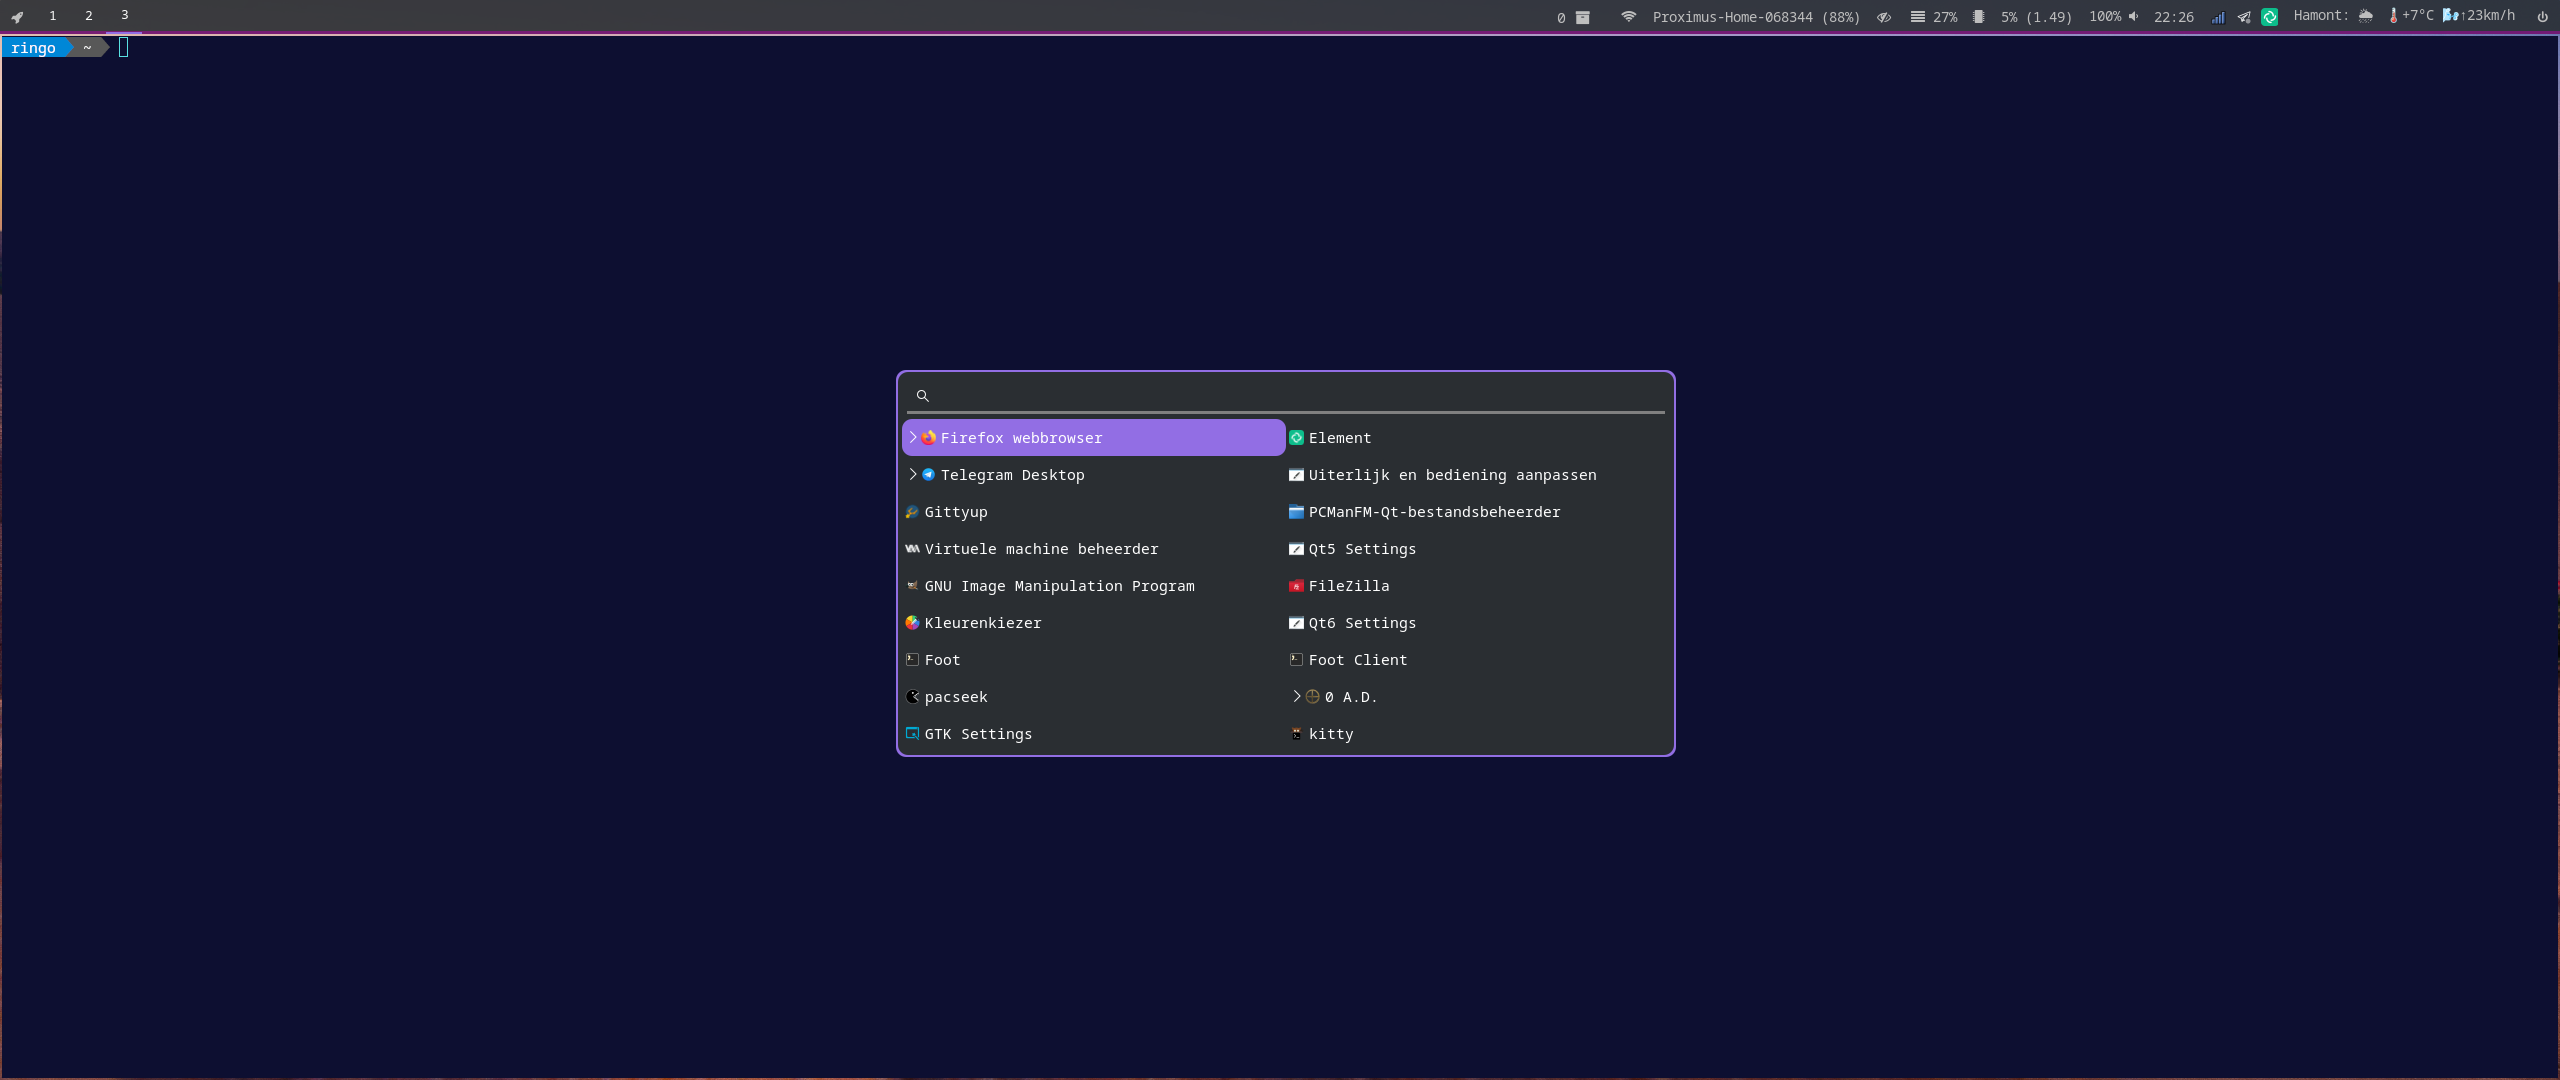Click the FileZilla icon
Viewport: 2560px width, 1080px height.
[1296, 586]
